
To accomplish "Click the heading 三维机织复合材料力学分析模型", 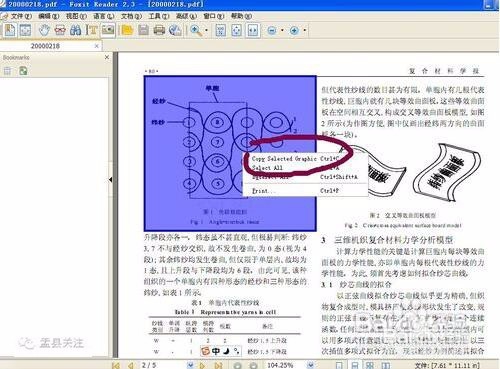I will (x=393, y=240).
